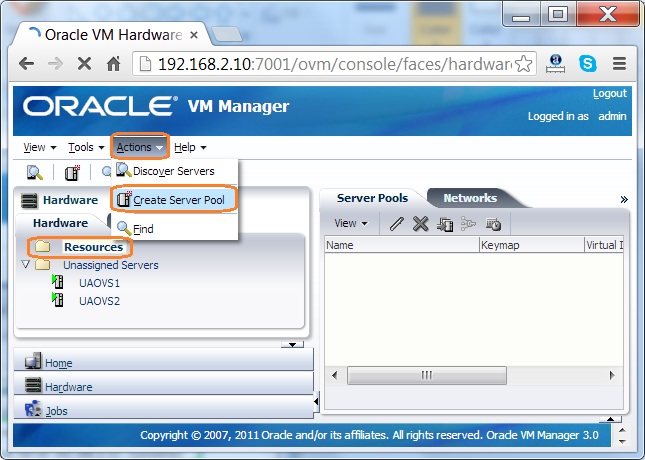Click the up arrow collapse handle below table
The image size is (645, 460).
pyautogui.click(x=610, y=419)
